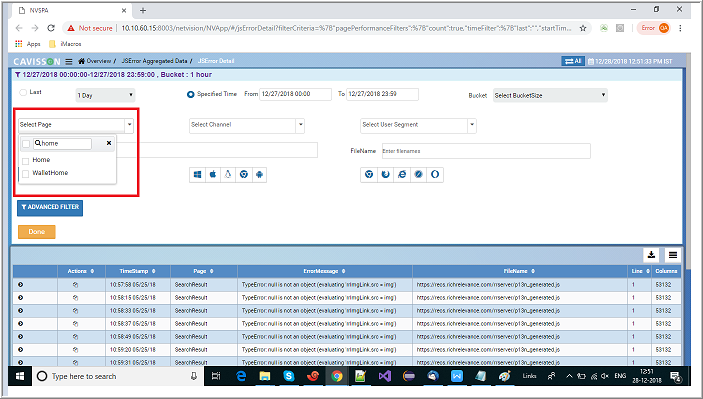This screenshot has width=703, height=399.
Task: Click the To date field
Action: pyautogui.click(x=382, y=94)
